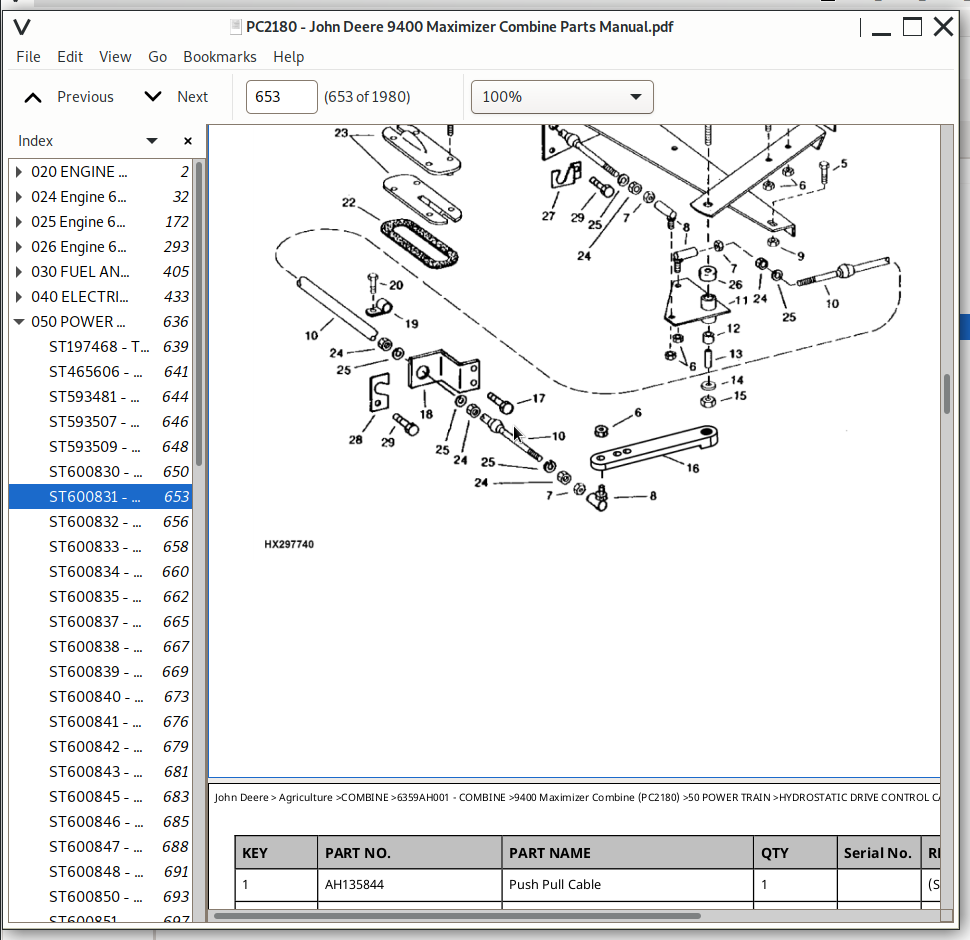Screen dimensions: 970x940
Task: Select index entry ST600837 page 665
Action: coord(100,622)
